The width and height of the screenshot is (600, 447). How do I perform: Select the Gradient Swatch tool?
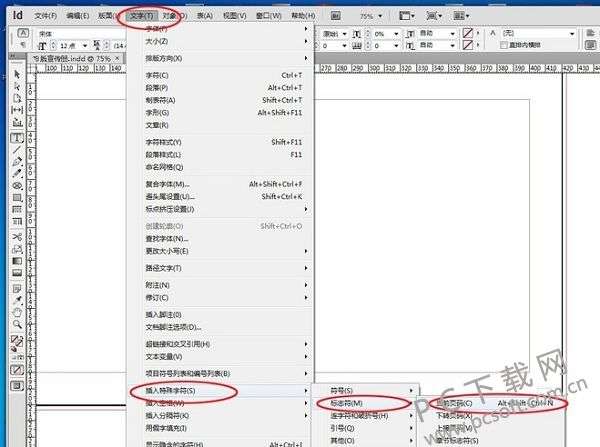(17, 261)
